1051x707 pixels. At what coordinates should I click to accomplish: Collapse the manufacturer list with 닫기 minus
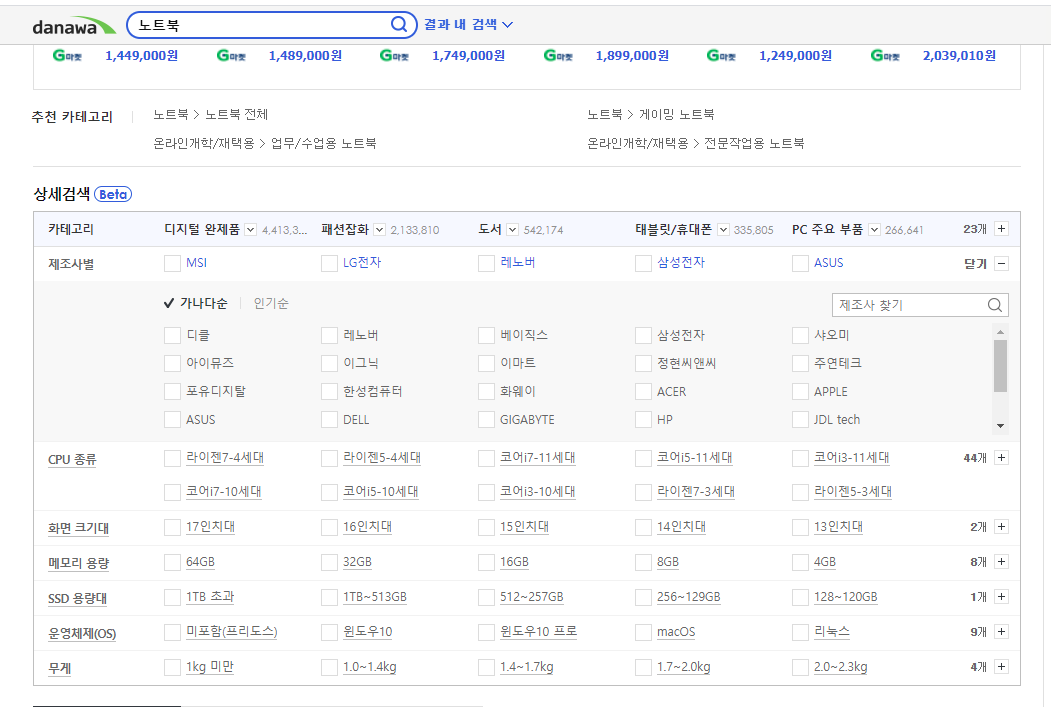(x=1001, y=264)
